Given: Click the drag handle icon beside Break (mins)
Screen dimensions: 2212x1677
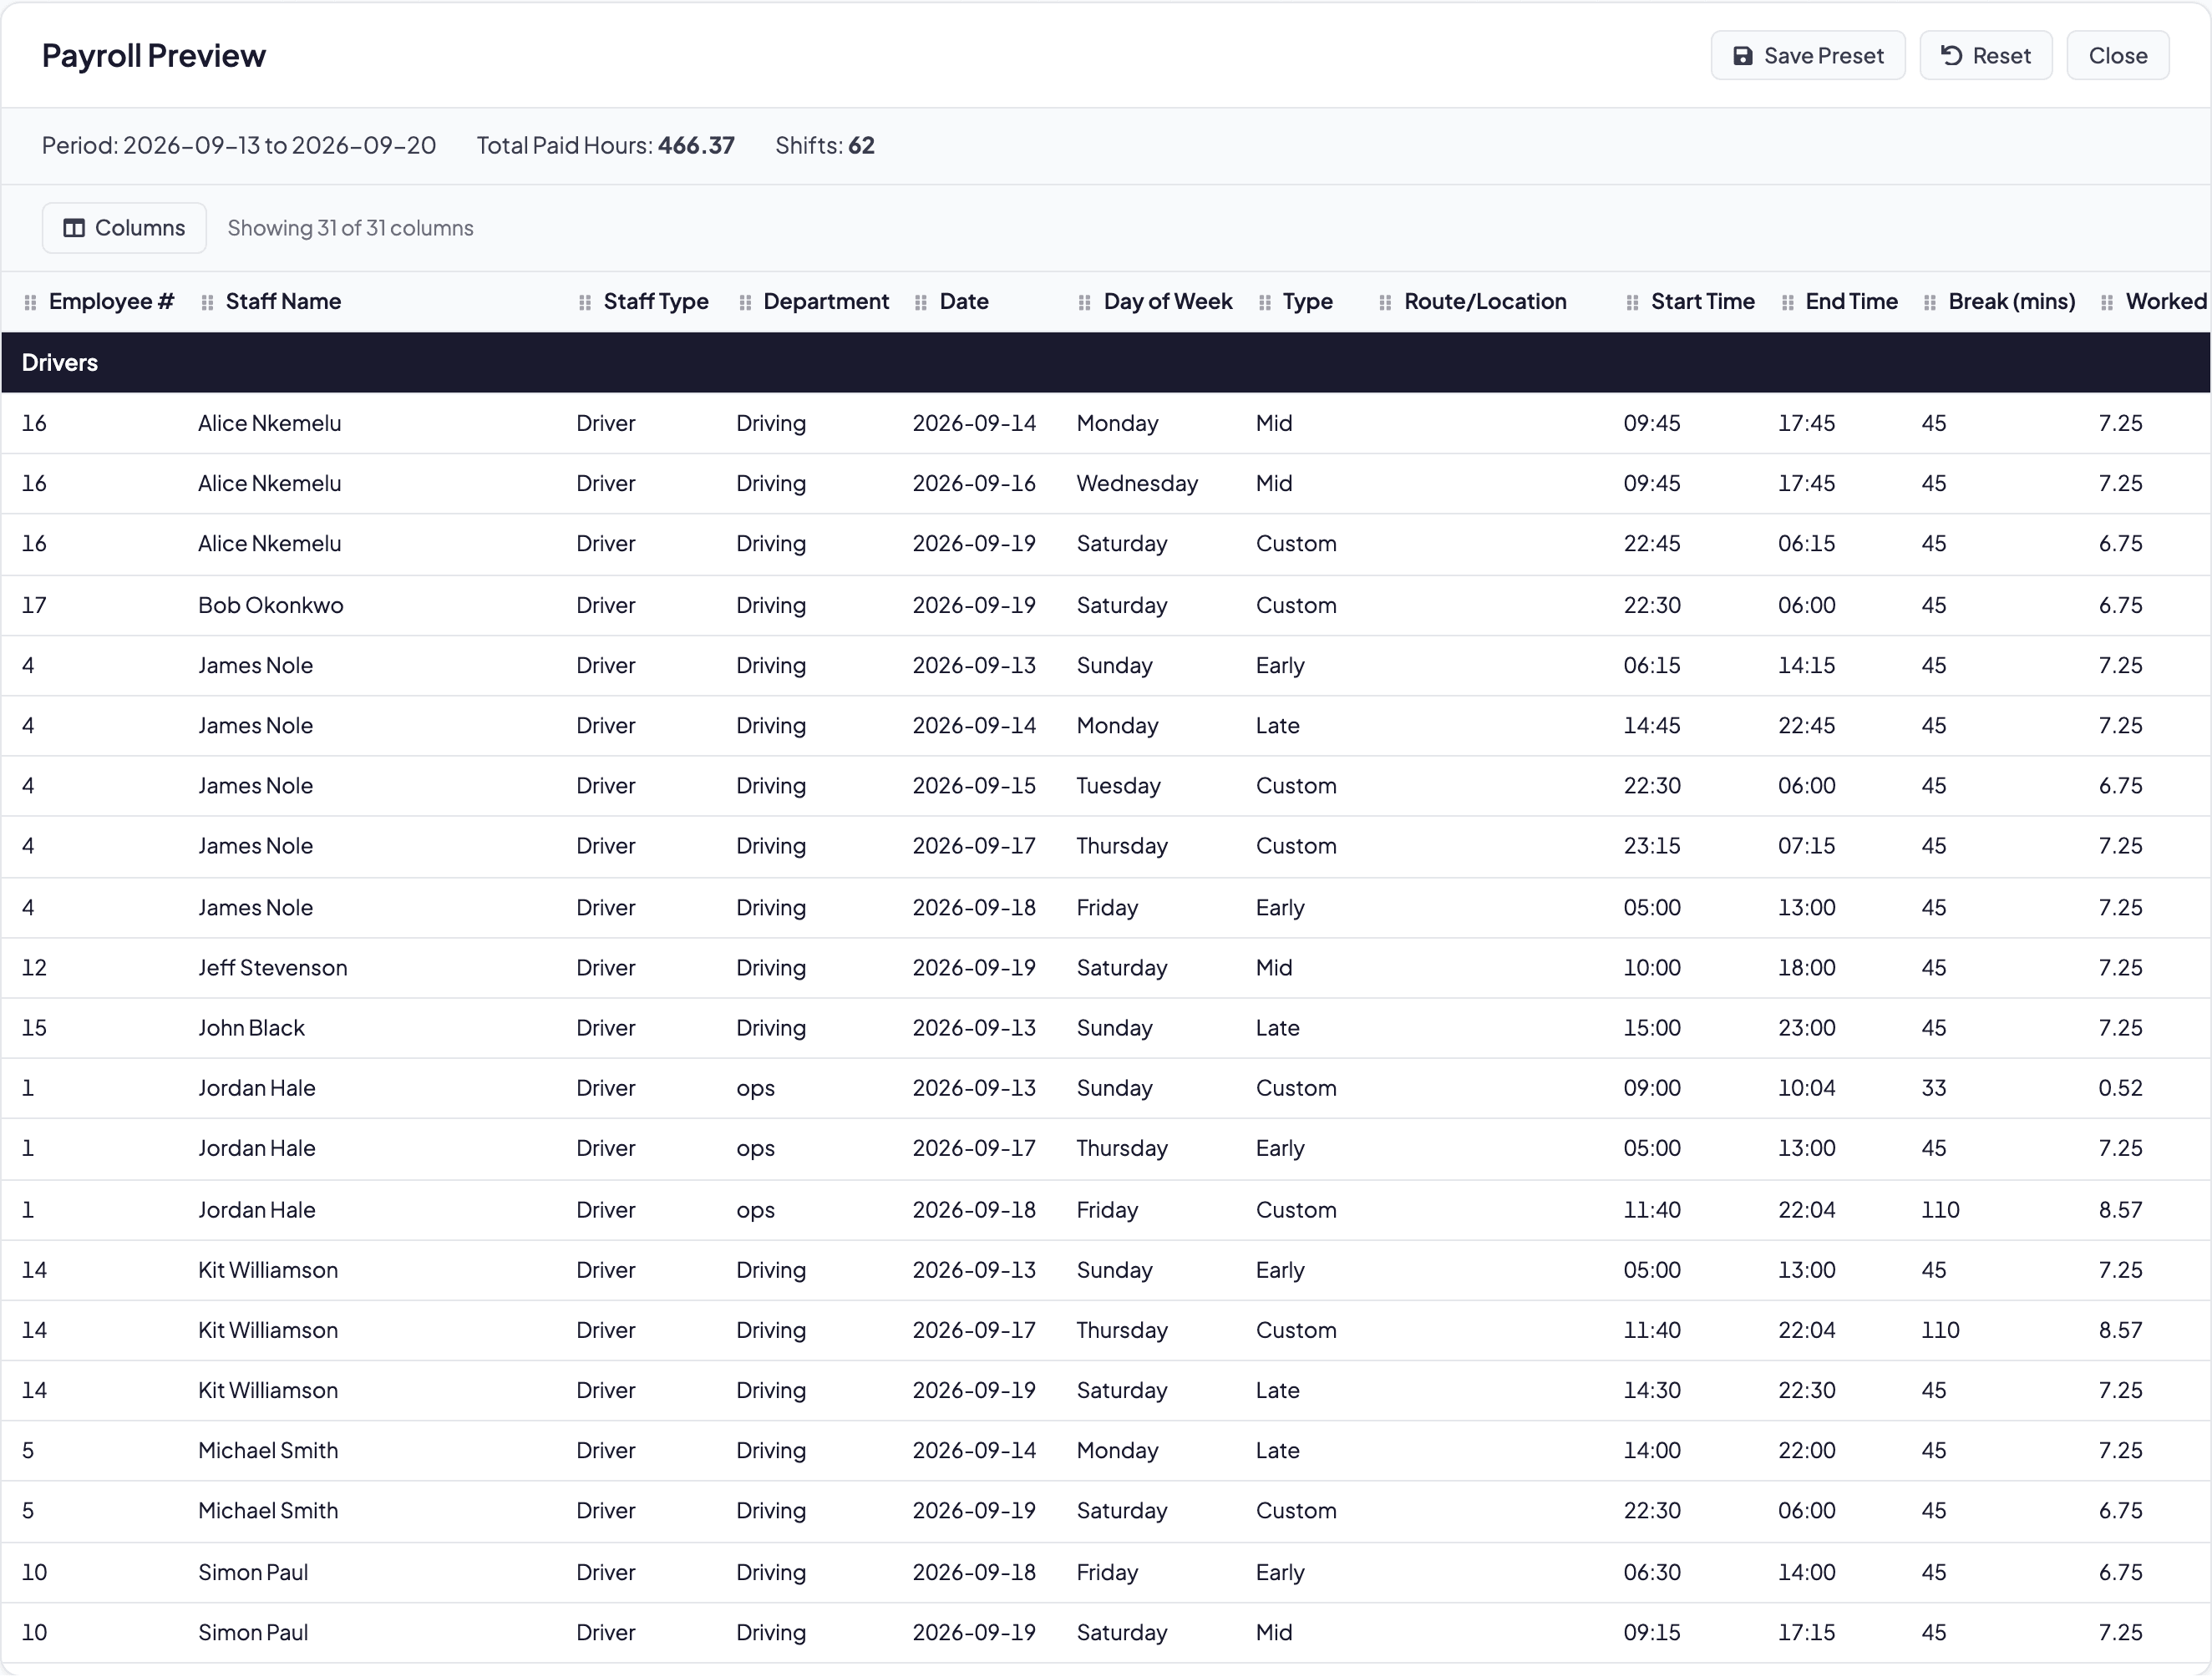Looking at the screenshot, I should pyautogui.click(x=1930, y=302).
